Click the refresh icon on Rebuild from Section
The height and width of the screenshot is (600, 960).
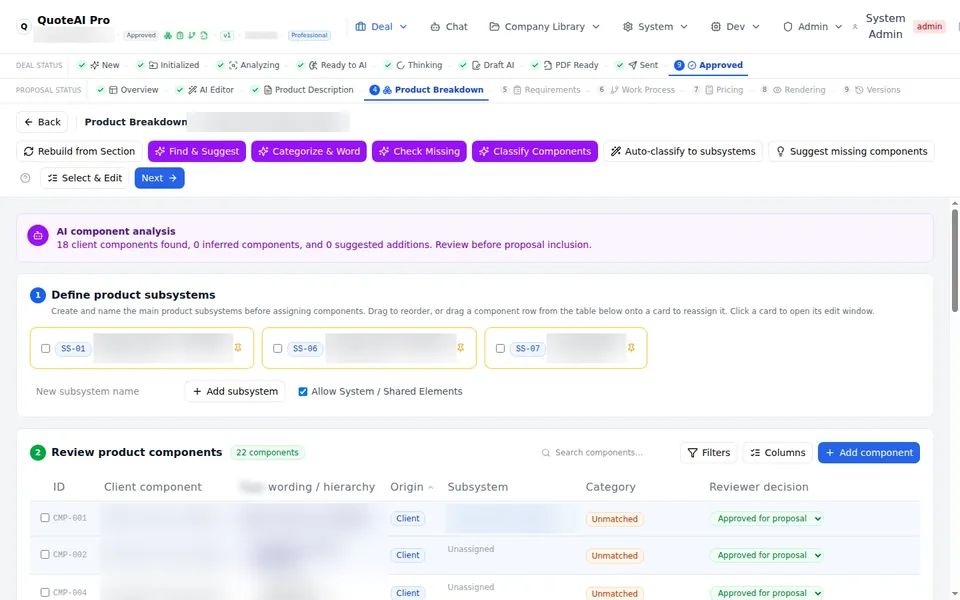coord(29,151)
